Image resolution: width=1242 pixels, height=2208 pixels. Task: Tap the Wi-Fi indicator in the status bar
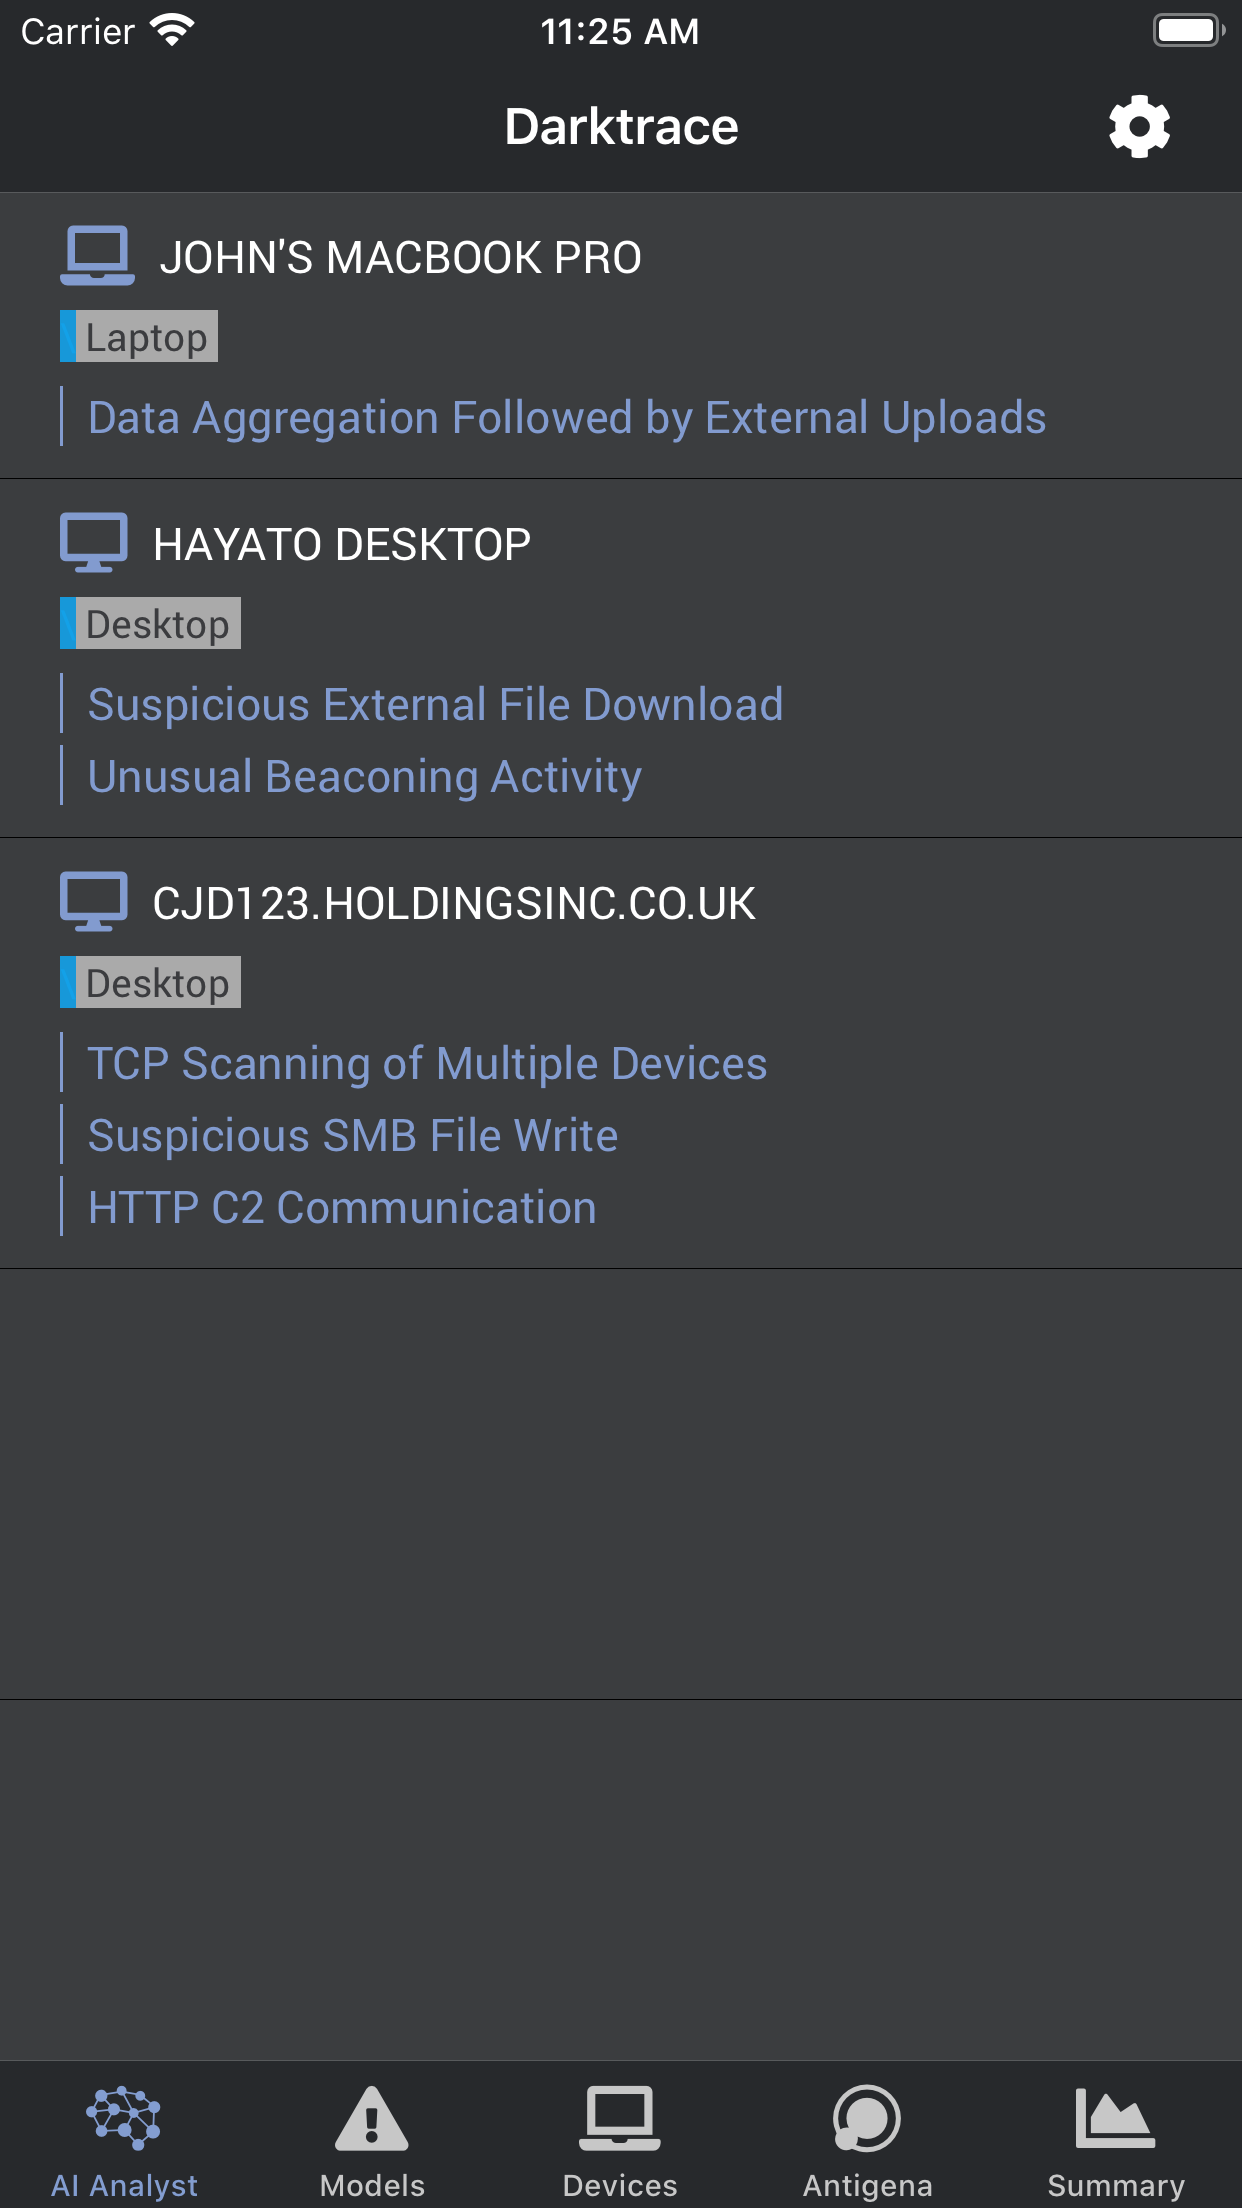pyautogui.click(x=172, y=30)
